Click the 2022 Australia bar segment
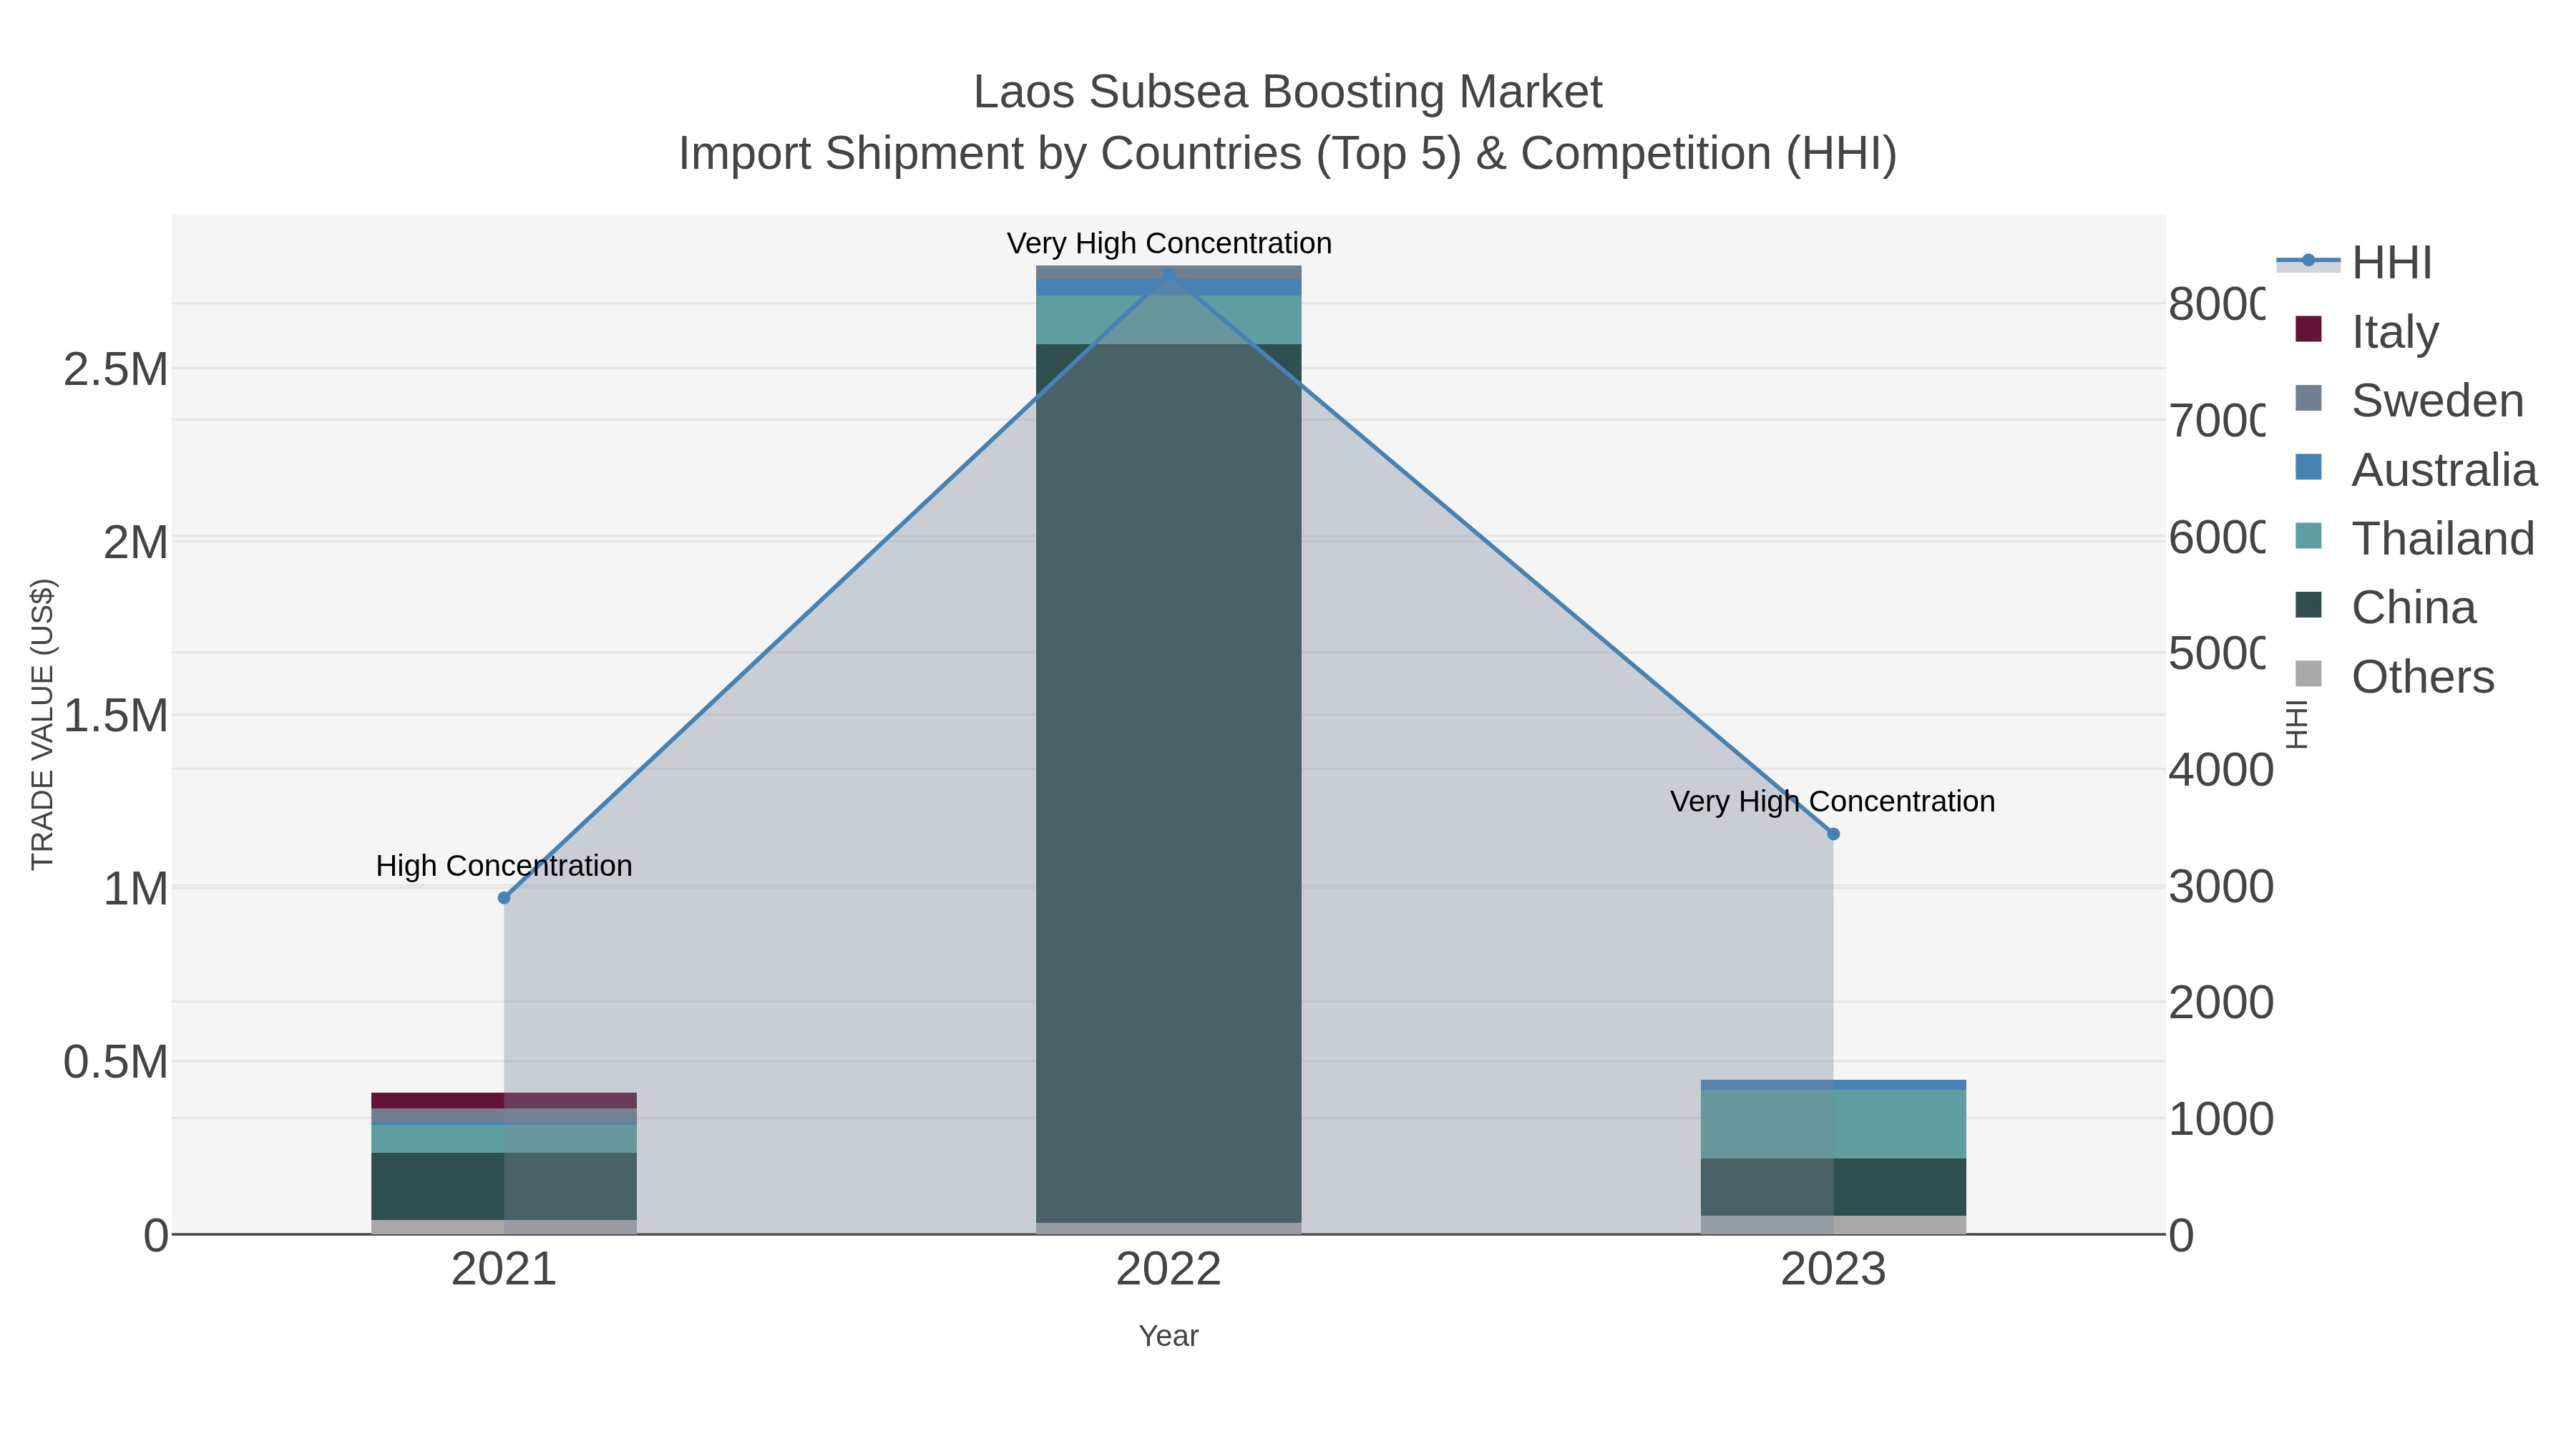The image size is (2576, 1449). click(x=1168, y=288)
